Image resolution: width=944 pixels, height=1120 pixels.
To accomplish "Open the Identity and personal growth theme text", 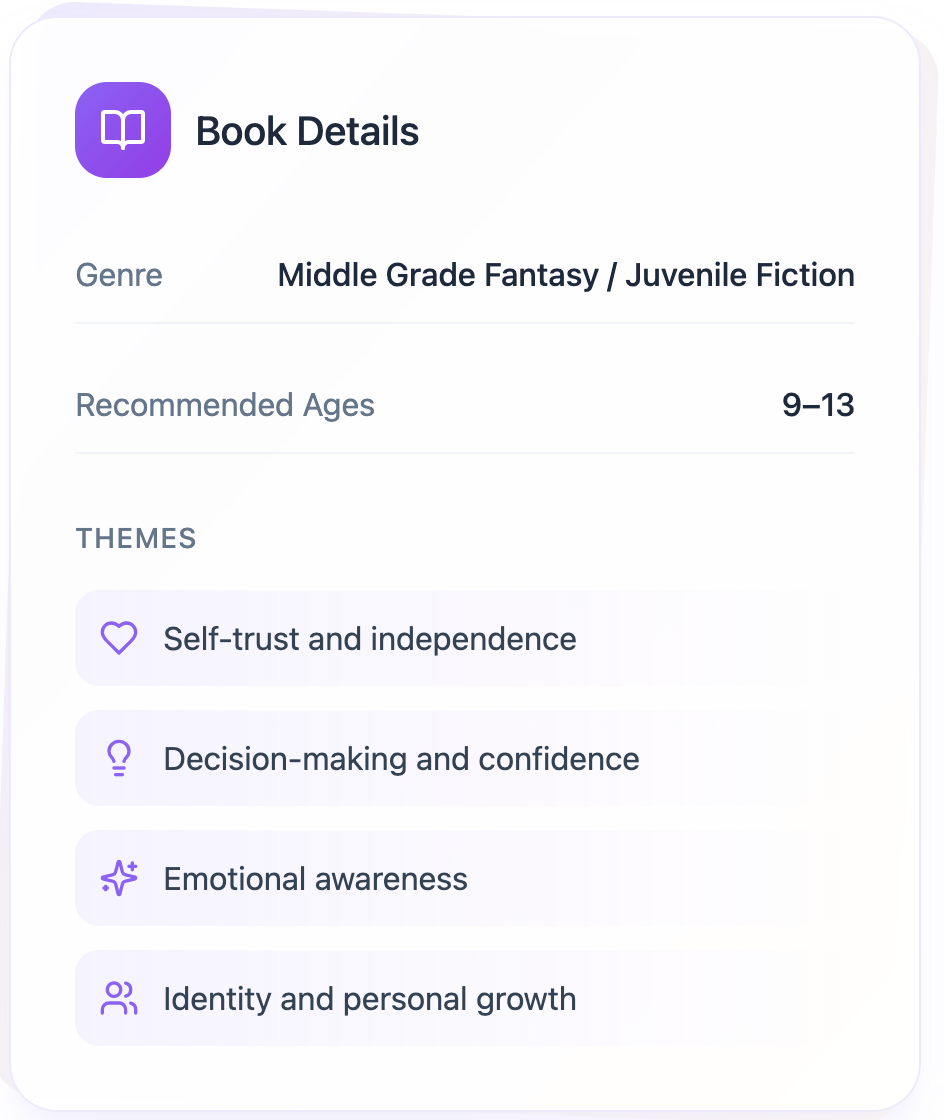I will coord(370,999).
